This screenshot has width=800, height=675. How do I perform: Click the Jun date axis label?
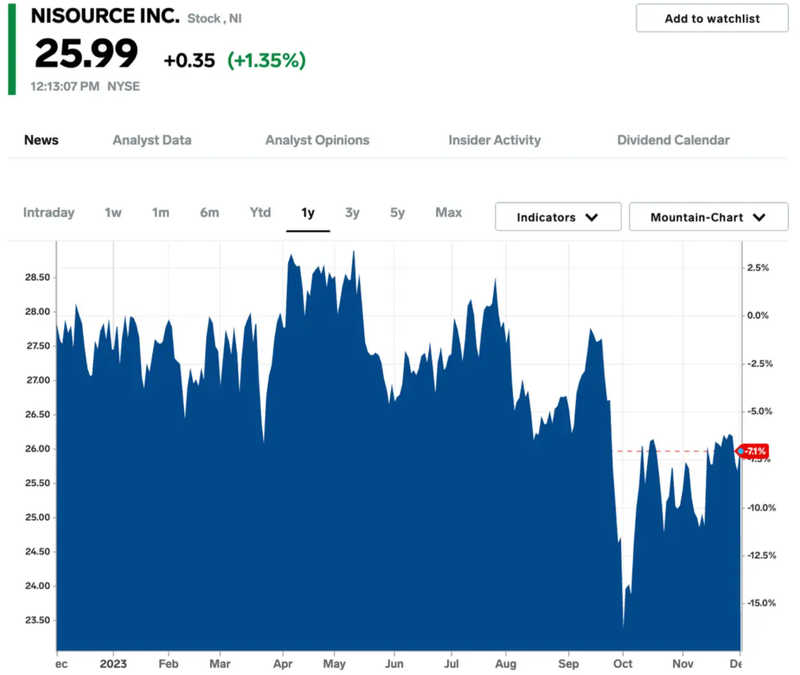(x=394, y=663)
